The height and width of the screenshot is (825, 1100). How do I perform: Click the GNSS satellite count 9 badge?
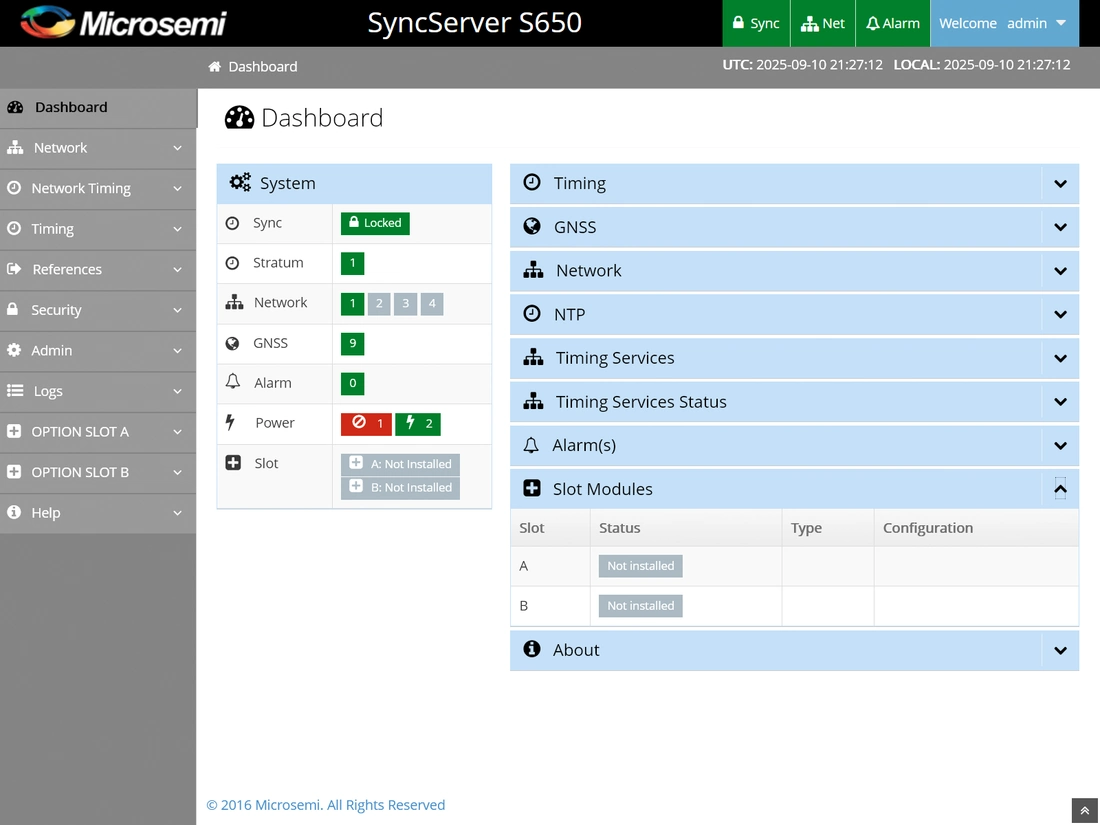click(352, 343)
